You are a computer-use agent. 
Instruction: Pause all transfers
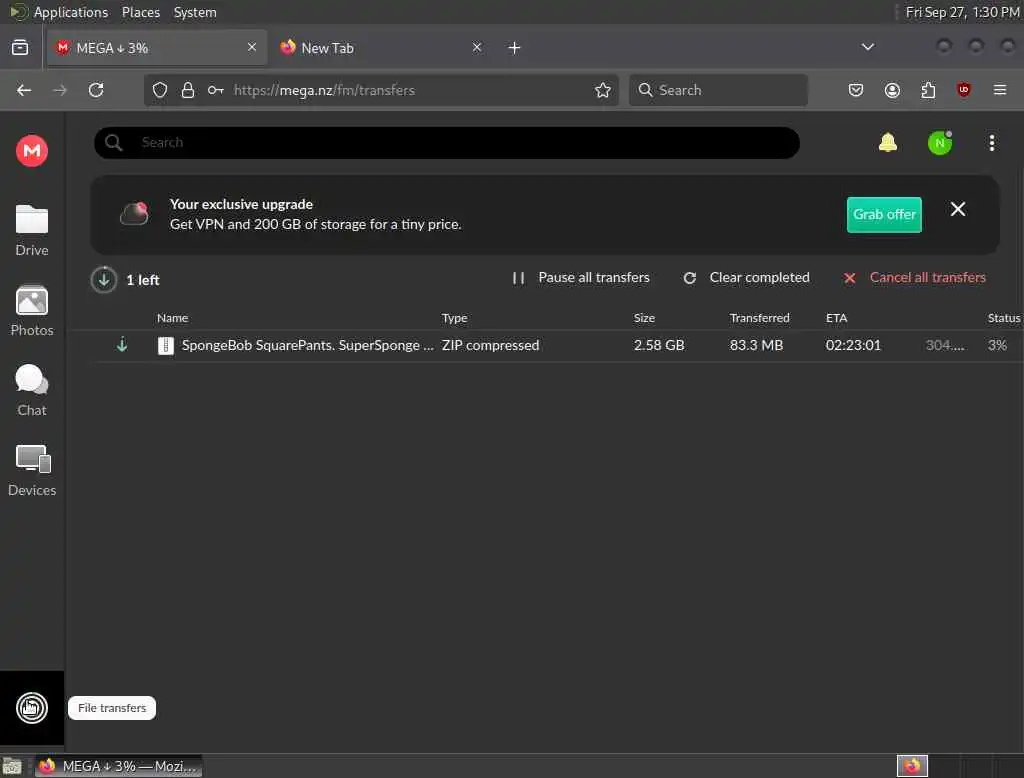click(581, 278)
